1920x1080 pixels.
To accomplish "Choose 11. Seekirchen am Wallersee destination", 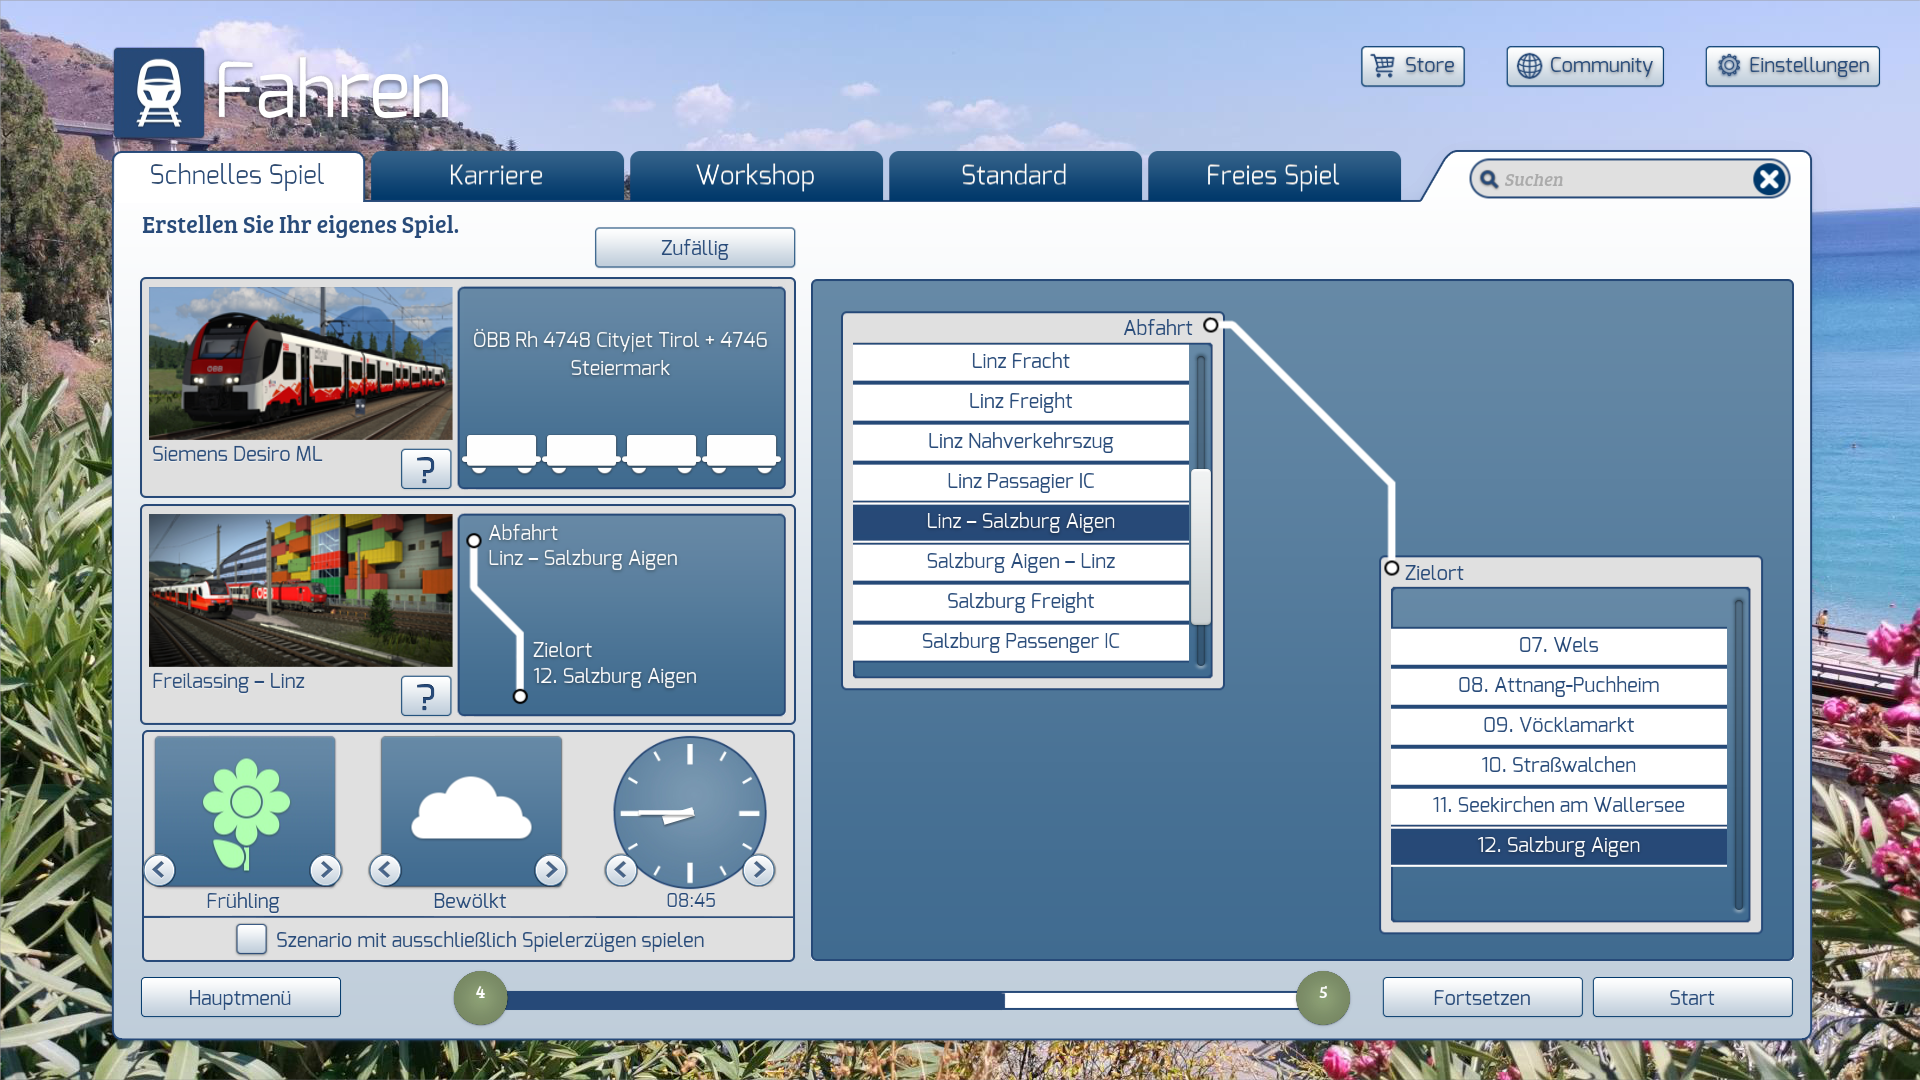I will tap(1559, 805).
